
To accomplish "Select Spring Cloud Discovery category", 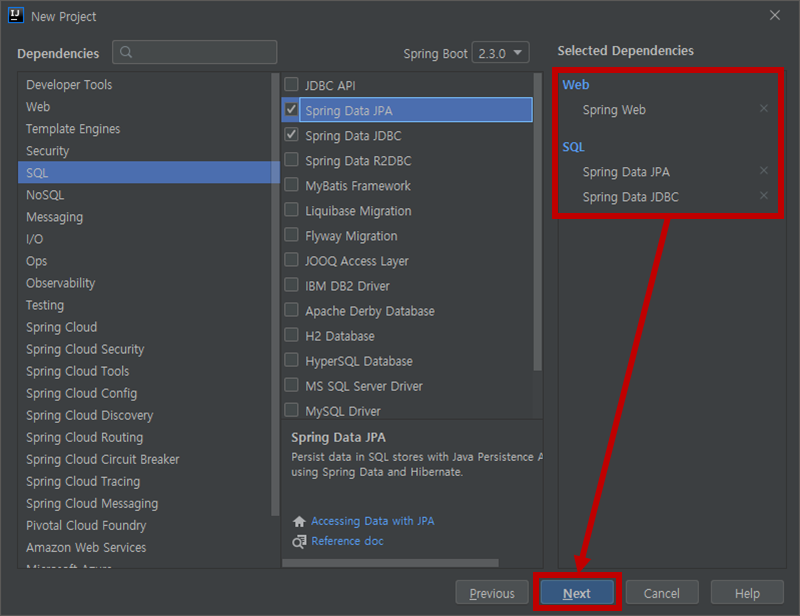I will coord(145,415).
